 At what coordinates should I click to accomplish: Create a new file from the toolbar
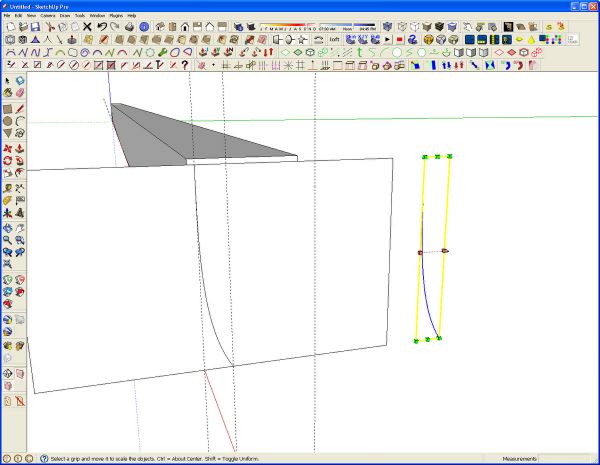pyautogui.click(x=11, y=27)
